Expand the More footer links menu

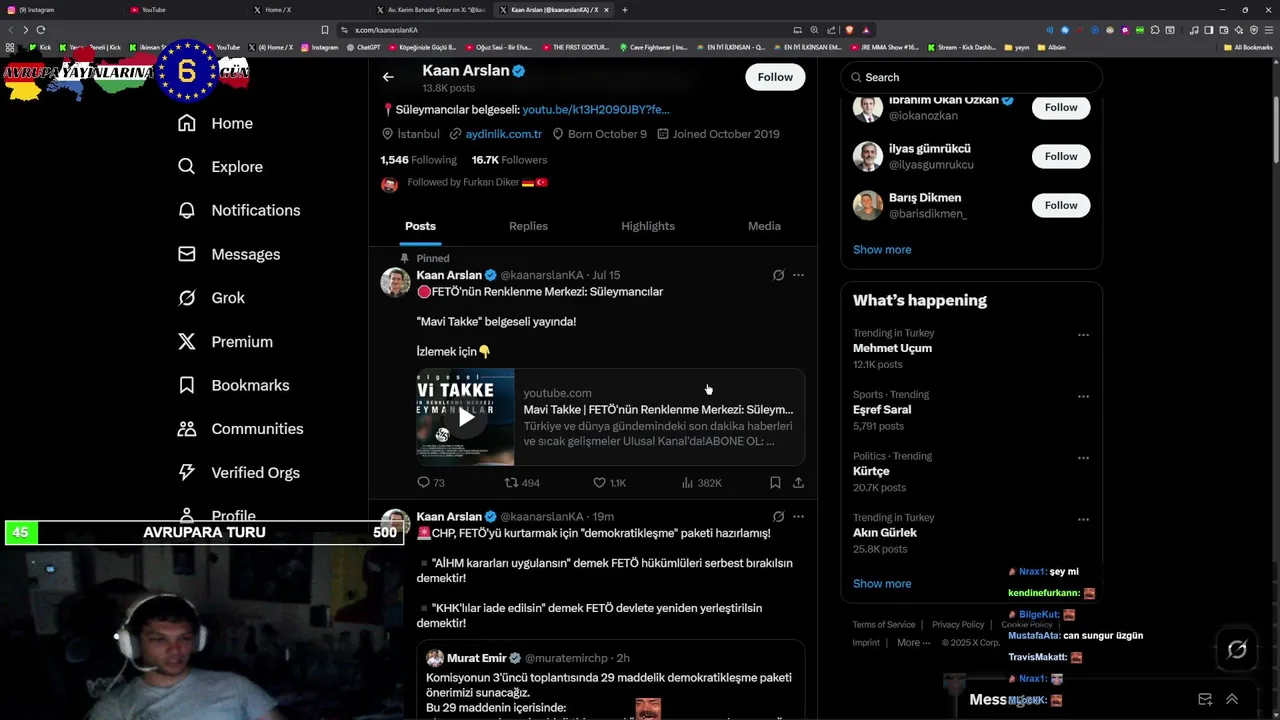pyautogui.click(x=913, y=643)
